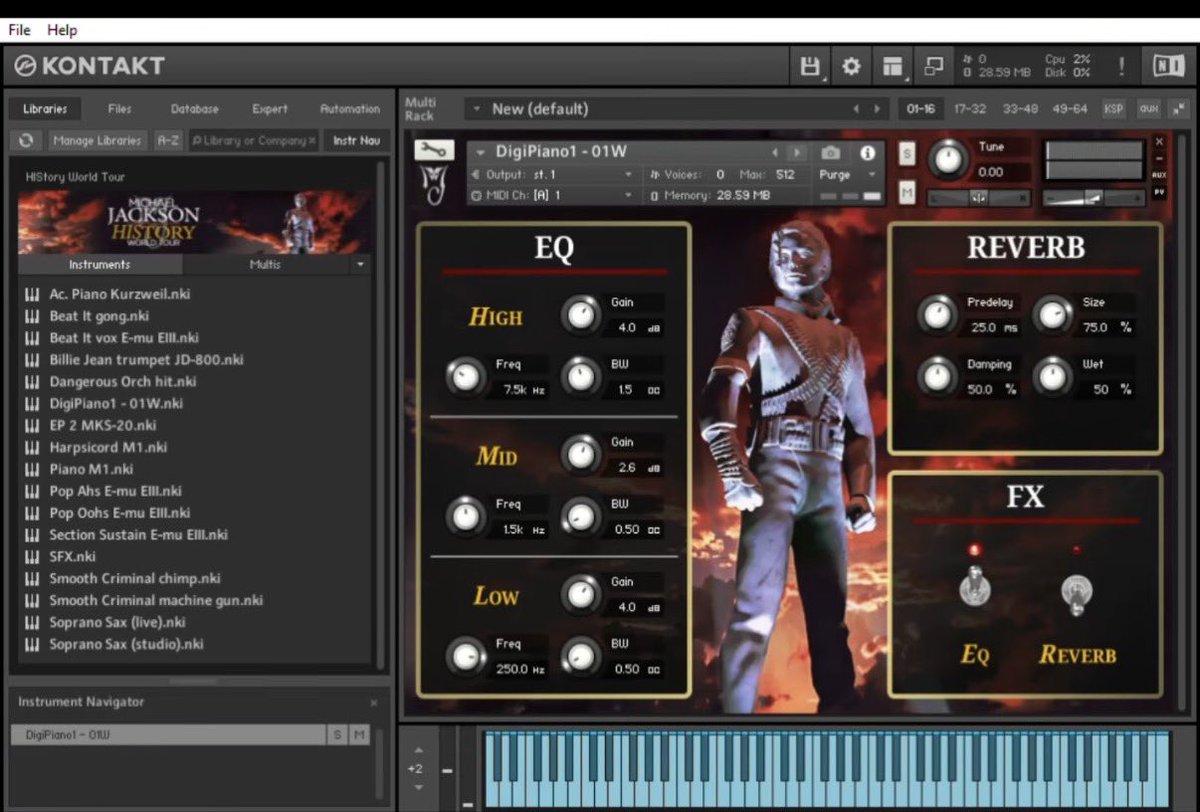Select Smooth Criminal chimp.nki
Screen dimensions: 1200x812
(135, 579)
